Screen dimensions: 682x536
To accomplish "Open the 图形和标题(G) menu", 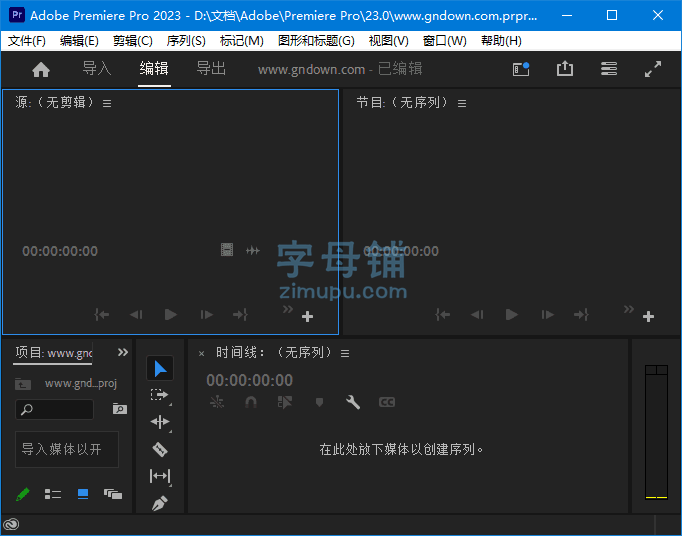I will [x=316, y=41].
